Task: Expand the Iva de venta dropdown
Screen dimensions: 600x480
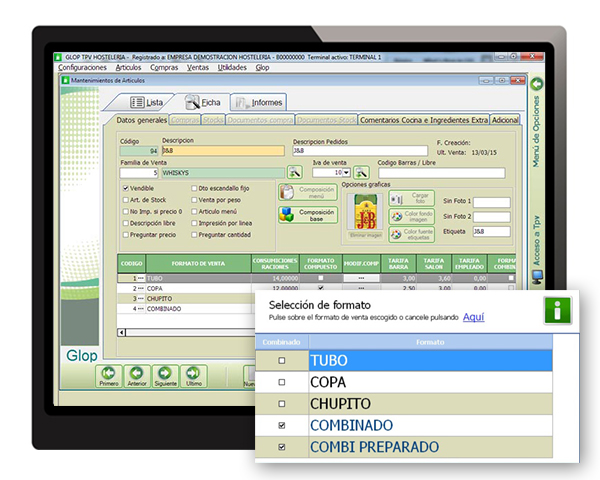Action: click(346, 173)
